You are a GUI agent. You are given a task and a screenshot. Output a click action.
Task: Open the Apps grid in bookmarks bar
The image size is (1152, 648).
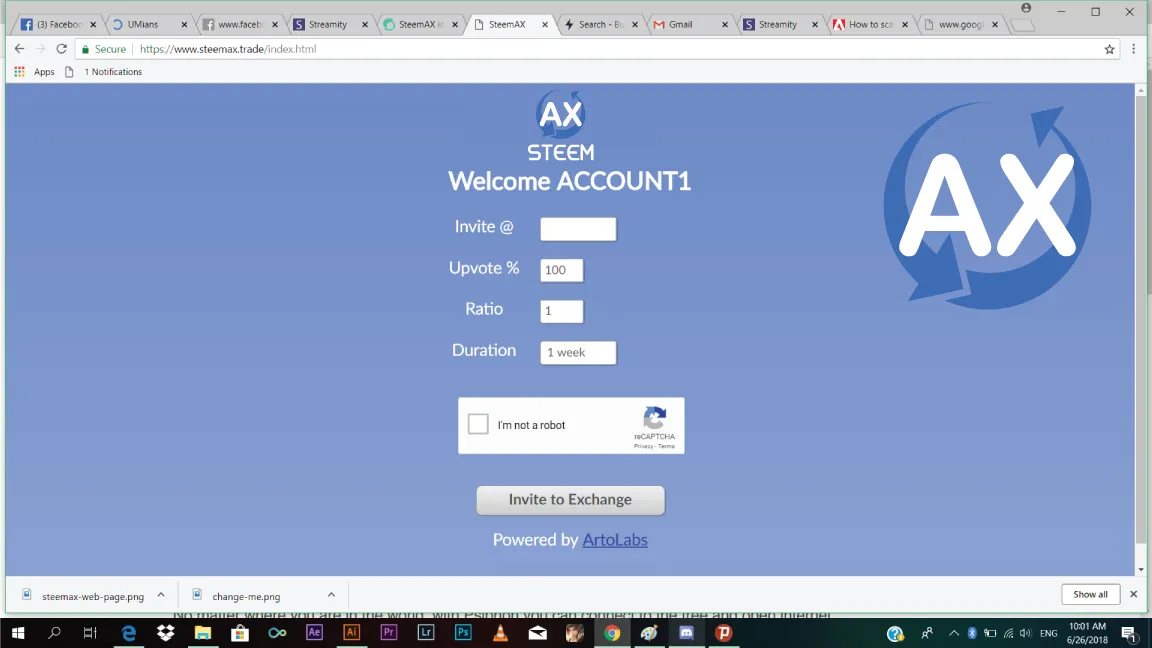click(x=35, y=72)
